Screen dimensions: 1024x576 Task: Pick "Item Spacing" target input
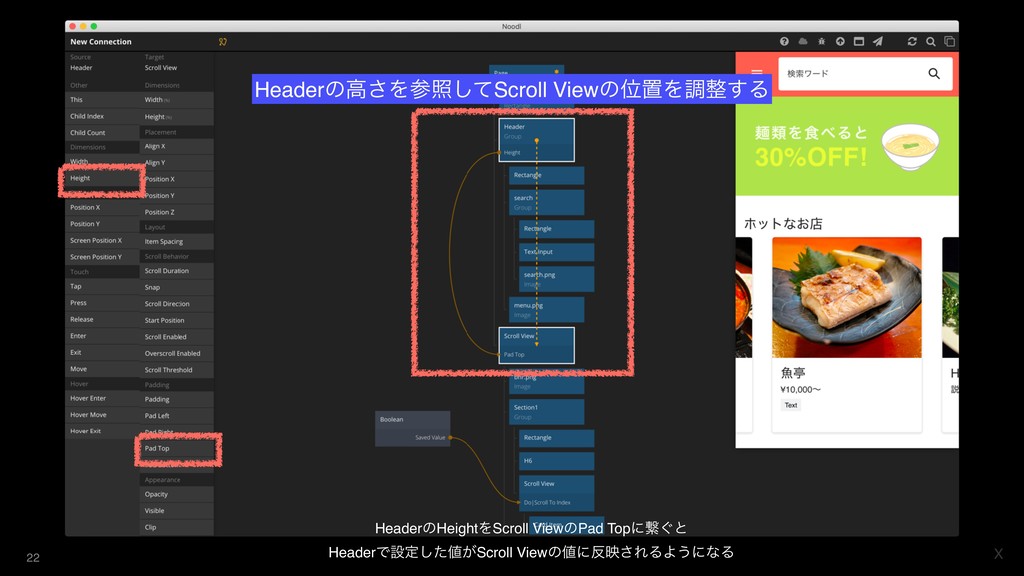(x=176, y=242)
